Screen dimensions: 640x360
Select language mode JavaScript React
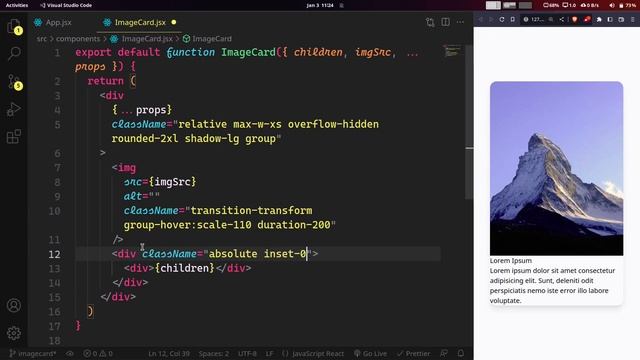coord(313,353)
